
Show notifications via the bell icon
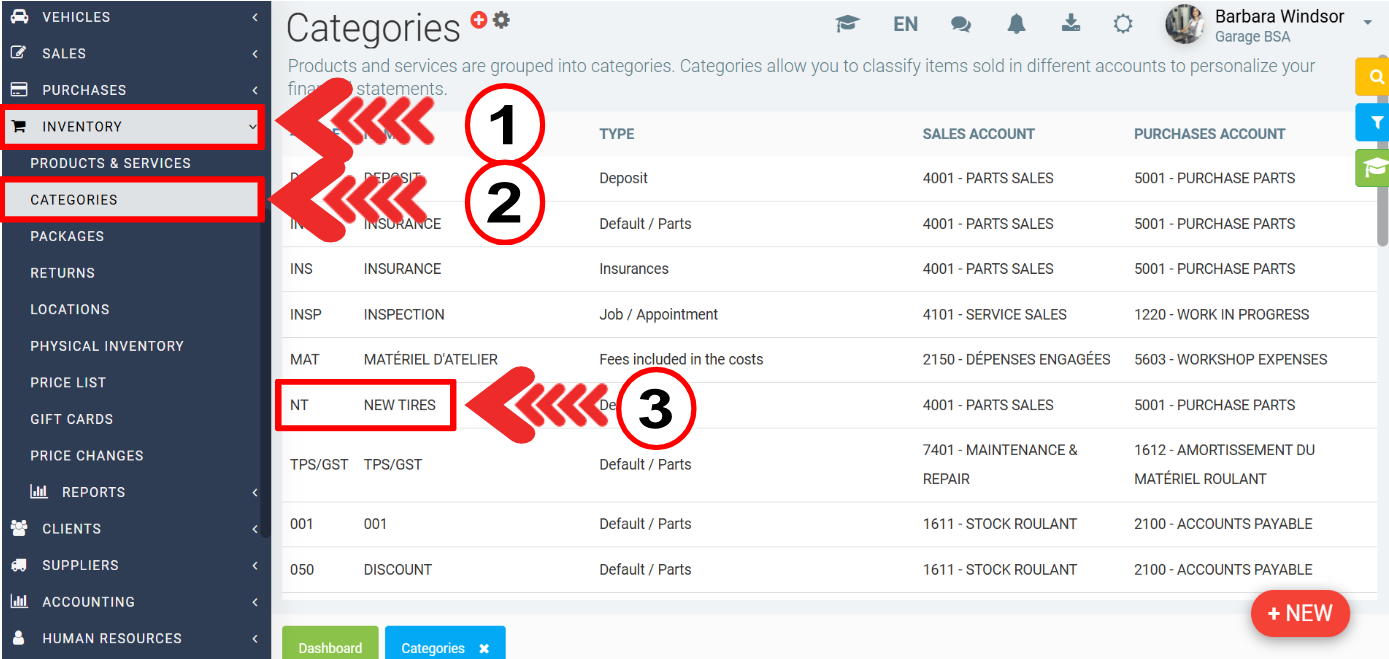[1016, 24]
